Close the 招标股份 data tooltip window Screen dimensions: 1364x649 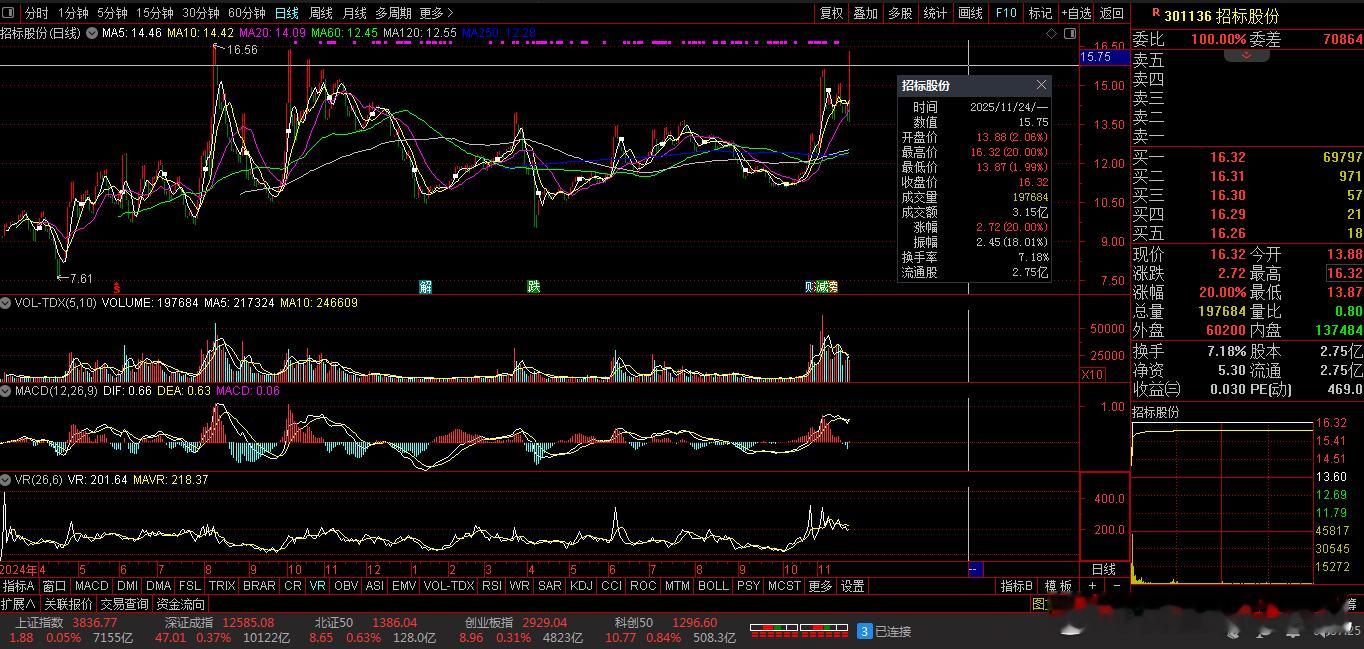click(1041, 85)
